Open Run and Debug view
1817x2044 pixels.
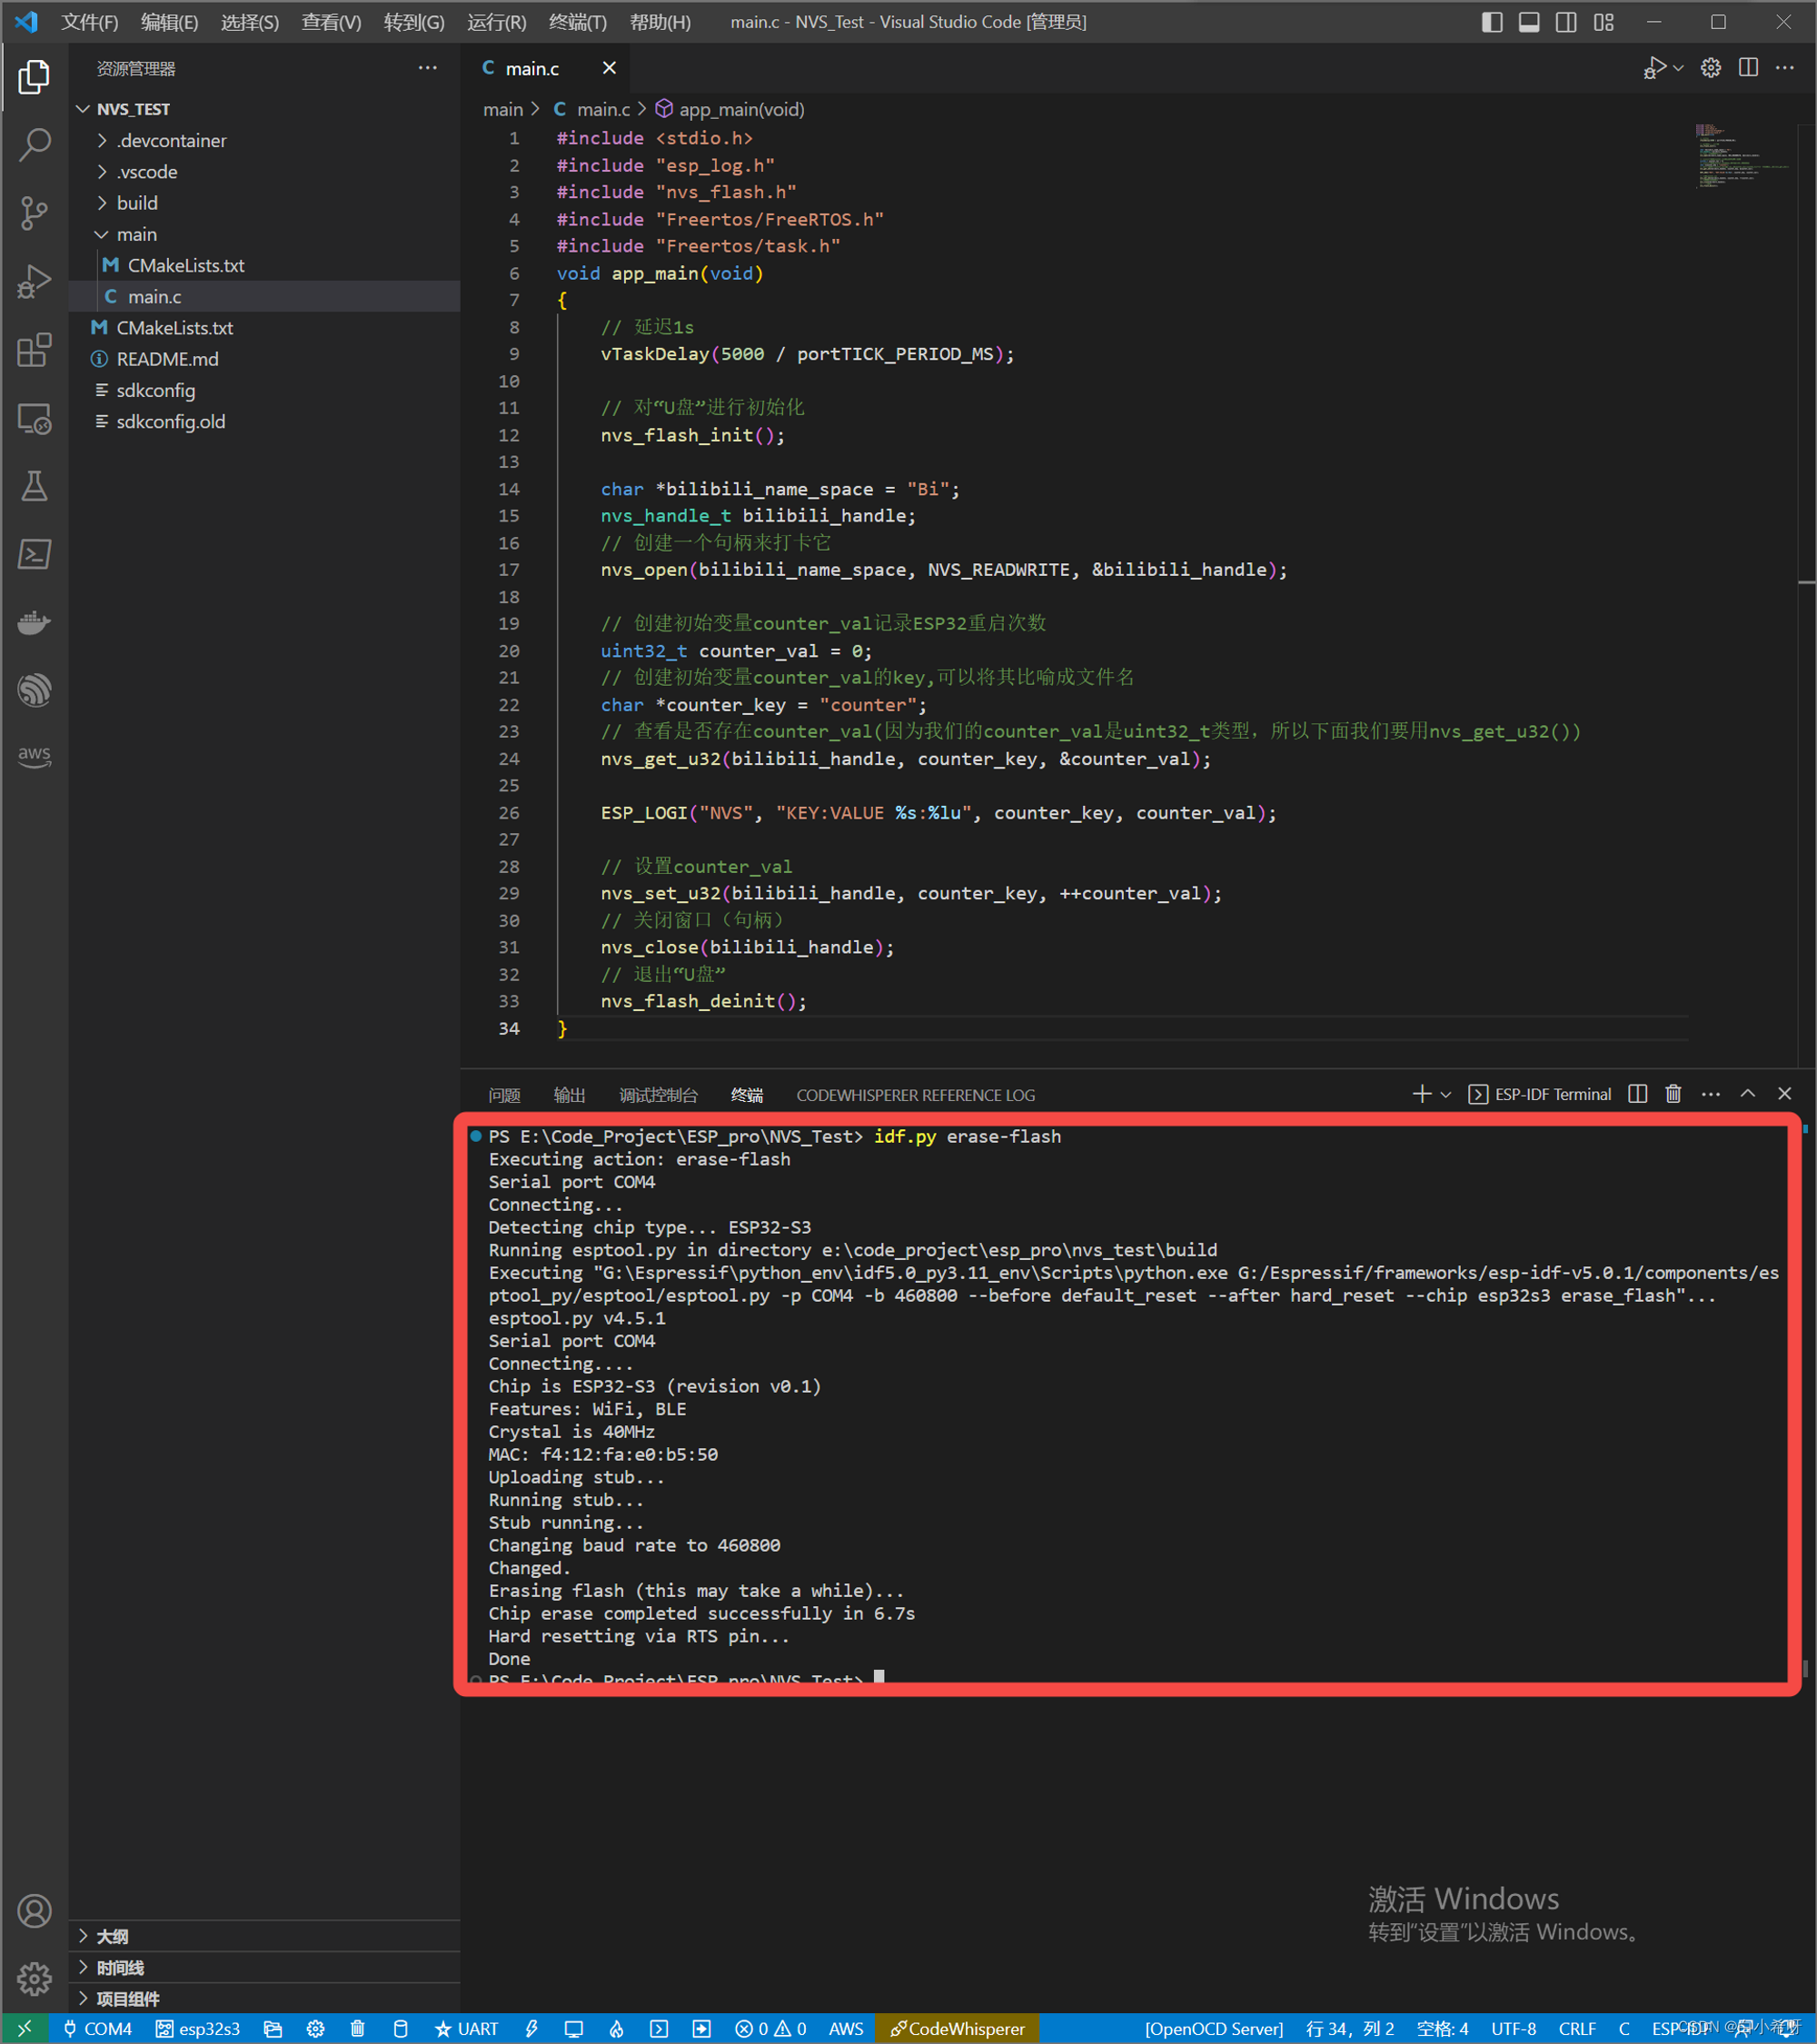34,281
